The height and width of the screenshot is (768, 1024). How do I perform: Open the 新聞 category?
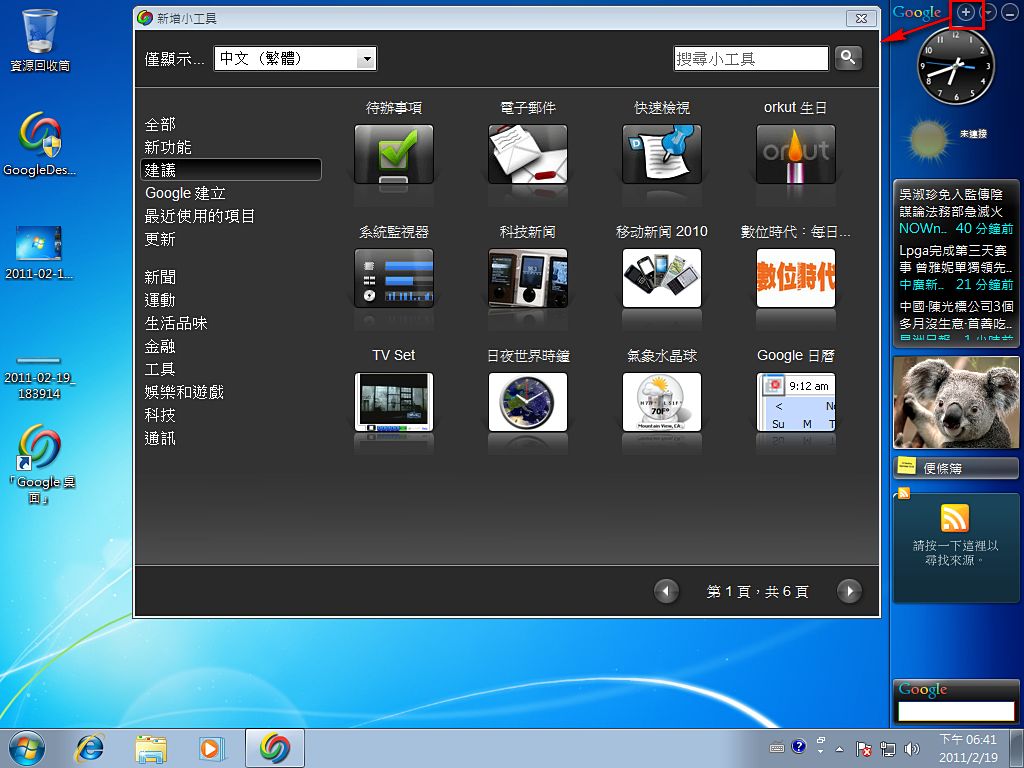tap(160, 277)
